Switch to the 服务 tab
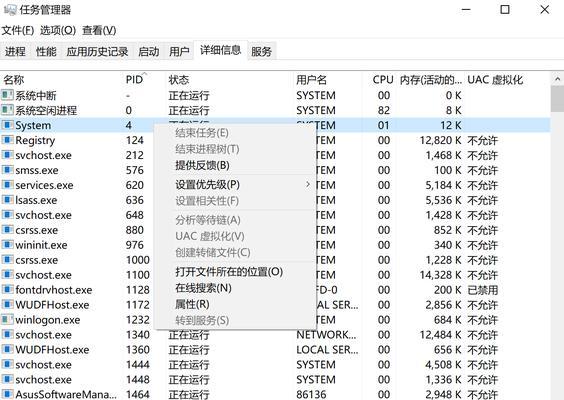This screenshot has width=564, height=400. pyautogui.click(x=261, y=51)
